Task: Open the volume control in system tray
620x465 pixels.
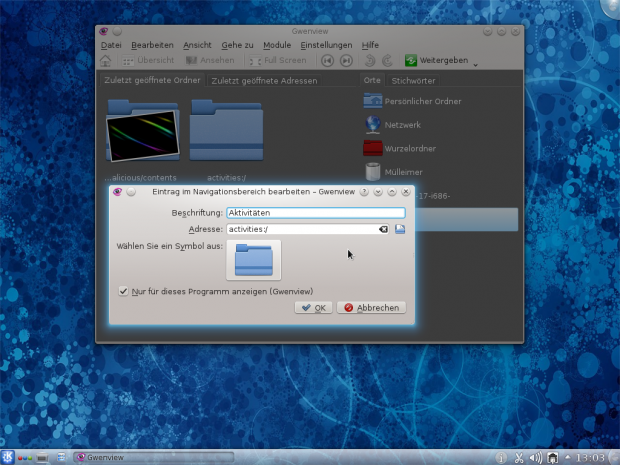Action: pyautogui.click(x=536, y=458)
